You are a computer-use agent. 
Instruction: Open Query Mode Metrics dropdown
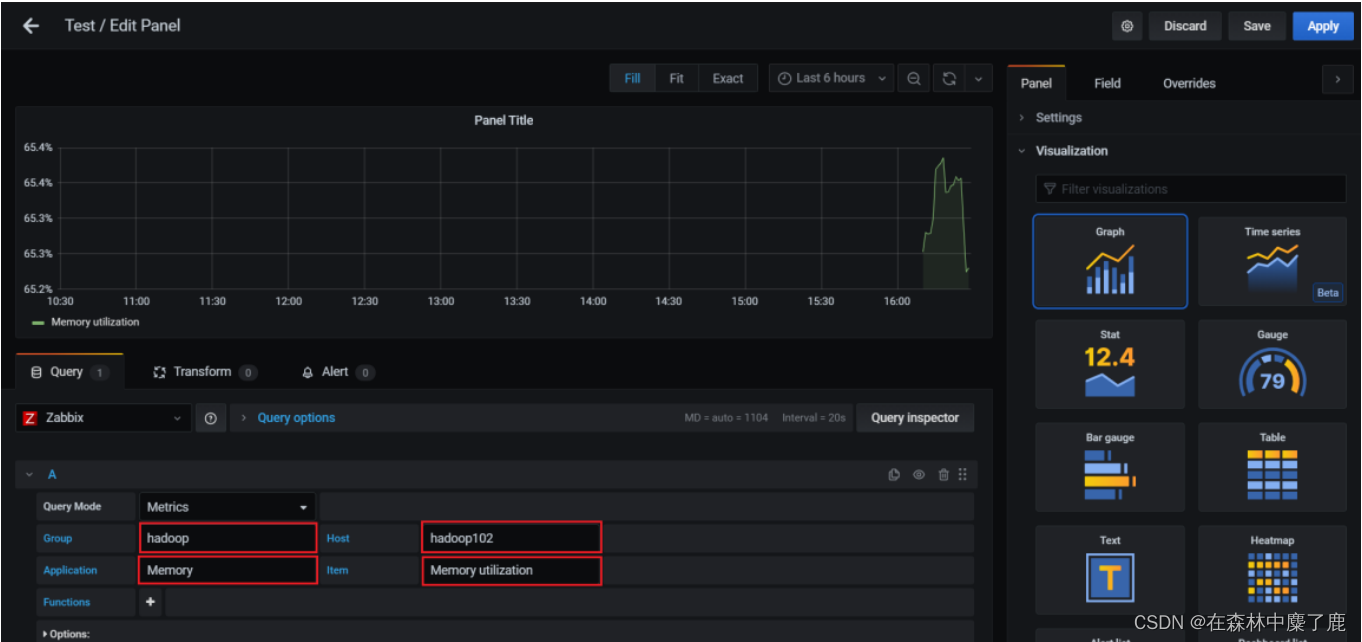tap(227, 507)
